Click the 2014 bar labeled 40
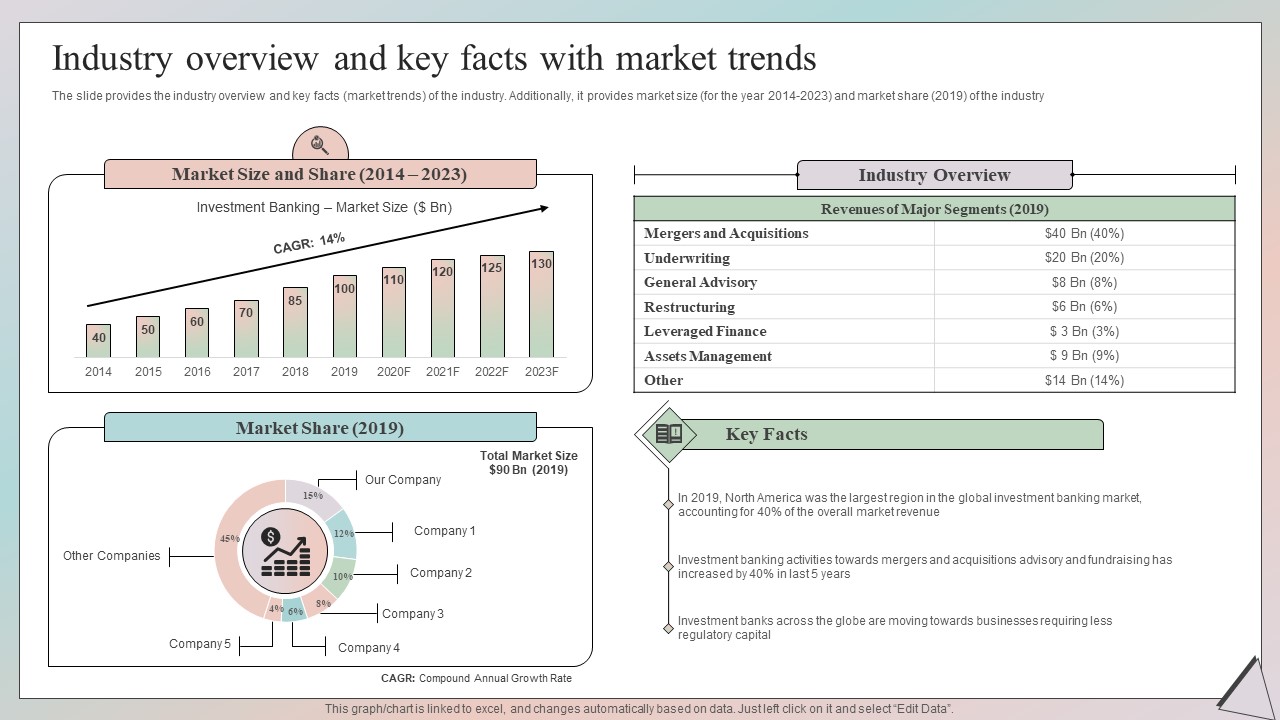Viewport: 1280px width, 720px height. point(98,340)
